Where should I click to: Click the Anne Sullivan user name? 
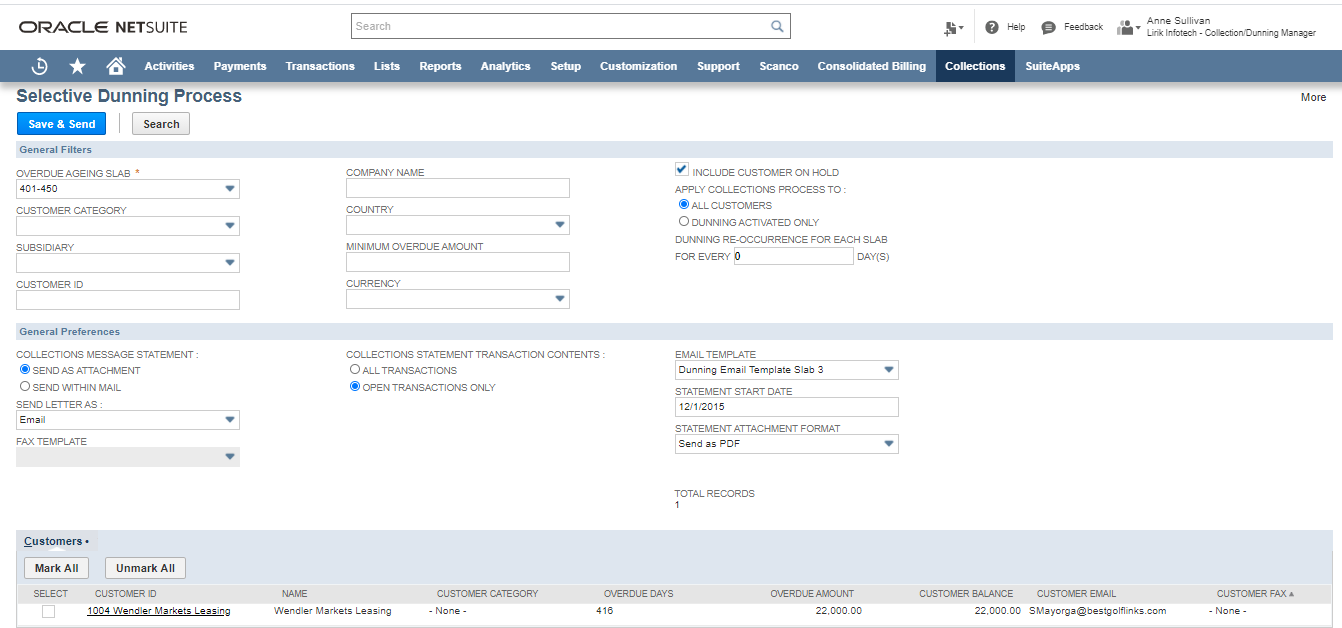click(1178, 20)
